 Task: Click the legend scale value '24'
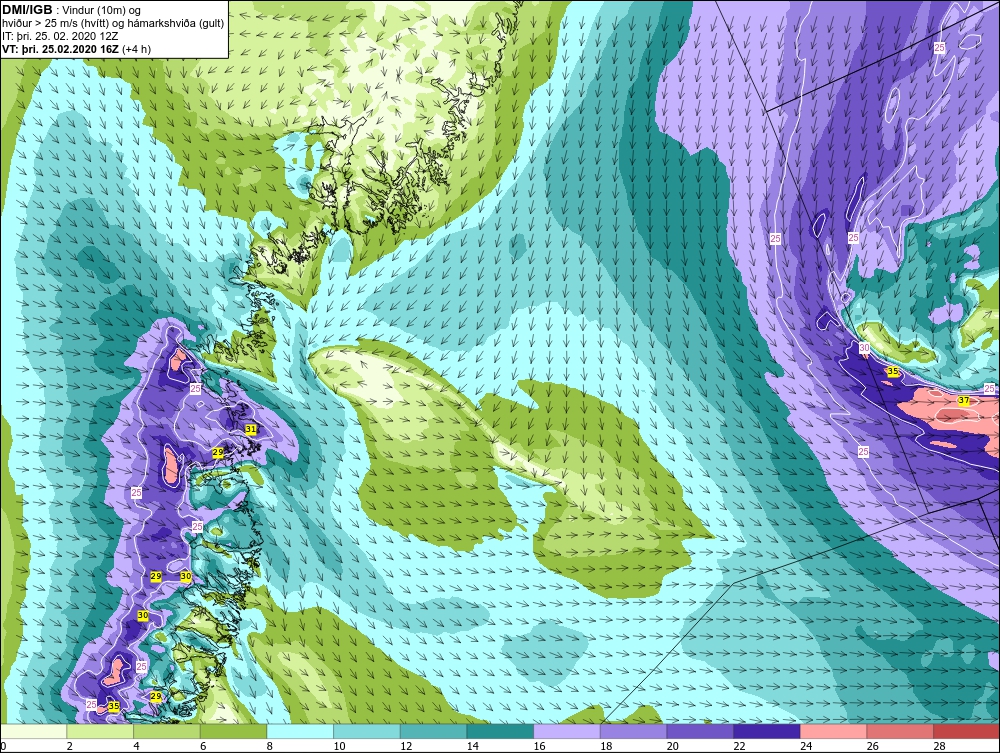click(x=806, y=746)
